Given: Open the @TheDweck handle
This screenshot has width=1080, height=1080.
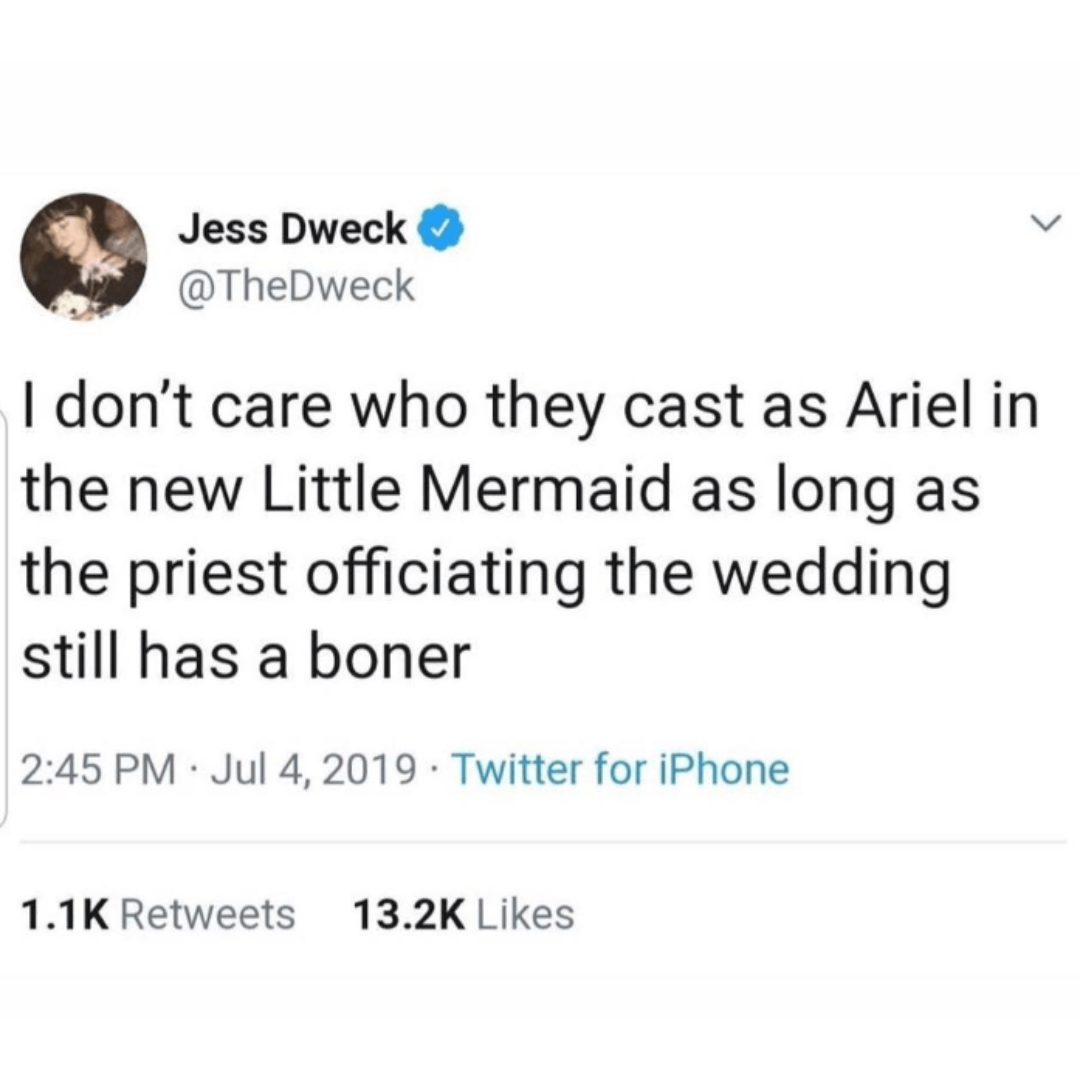Looking at the screenshot, I should 297,287.
